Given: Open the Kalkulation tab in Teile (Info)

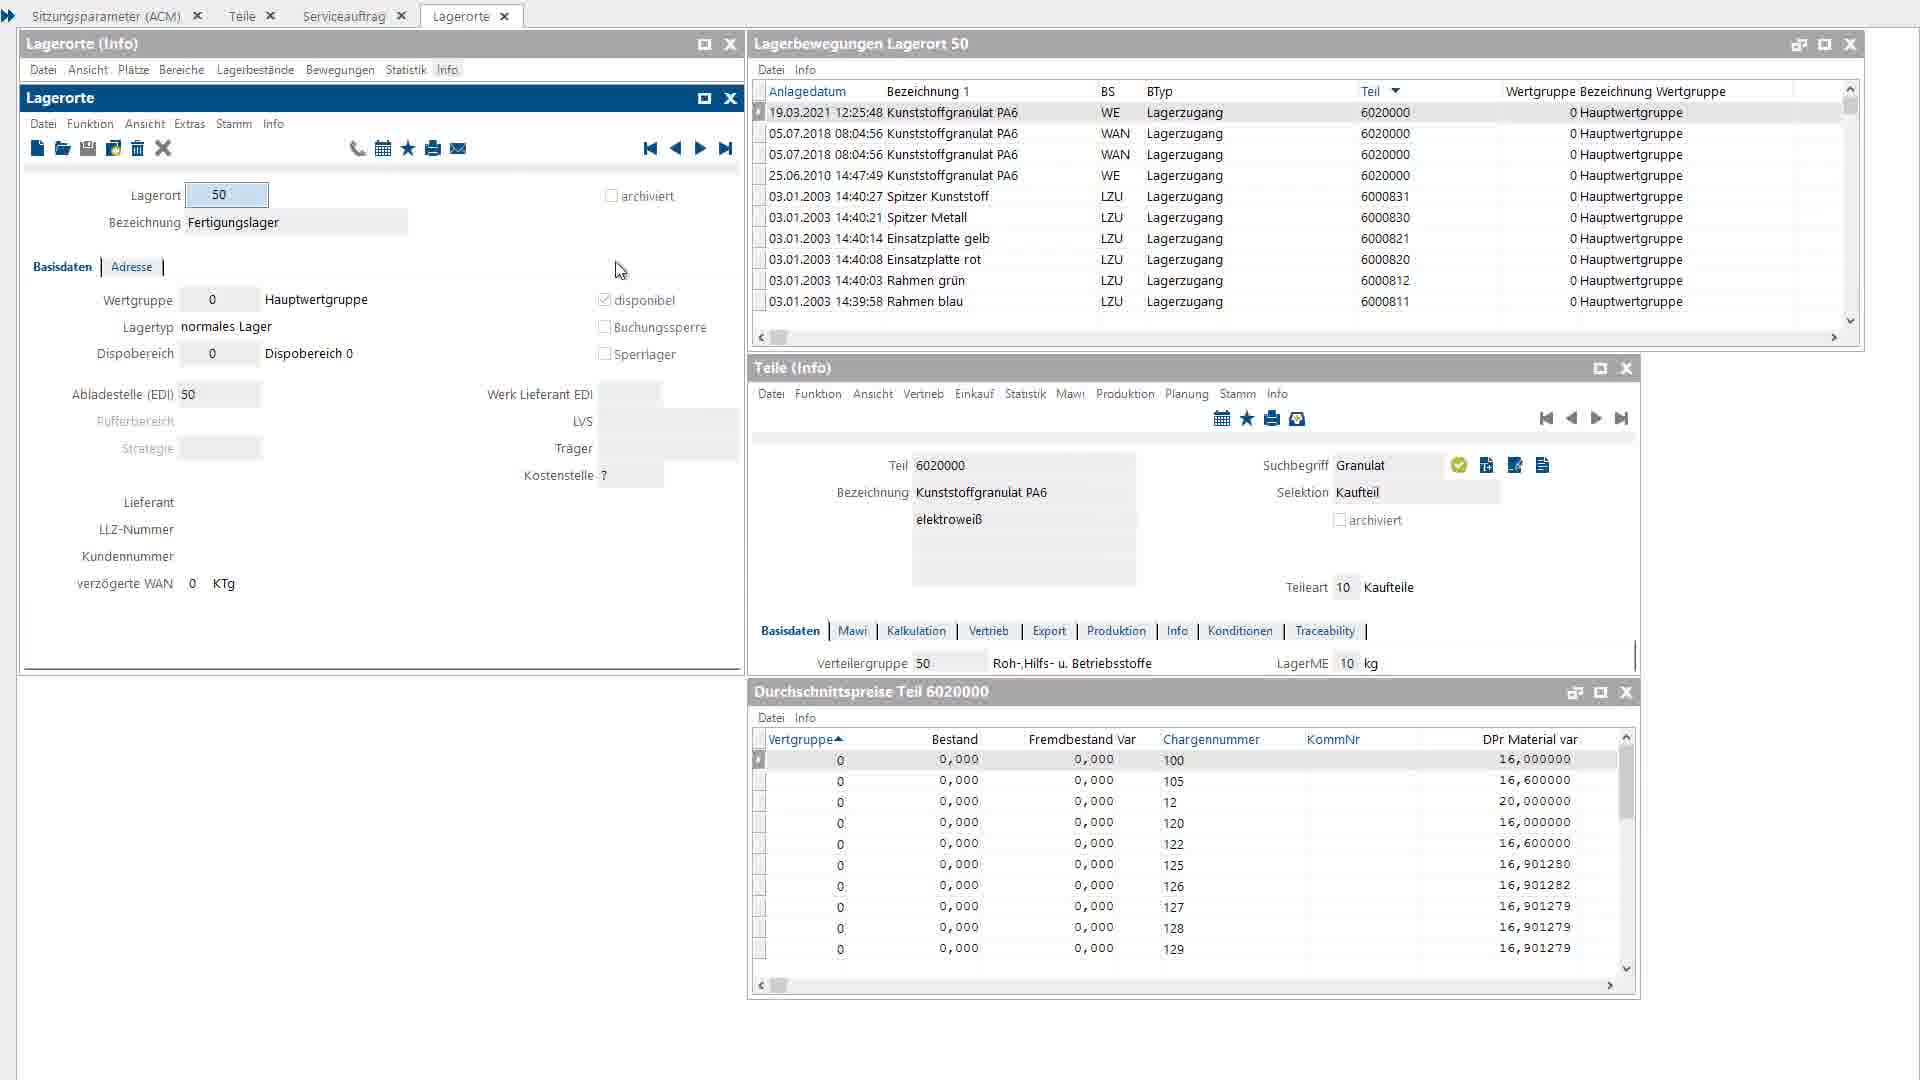Looking at the screenshot, I should point(916,631).
